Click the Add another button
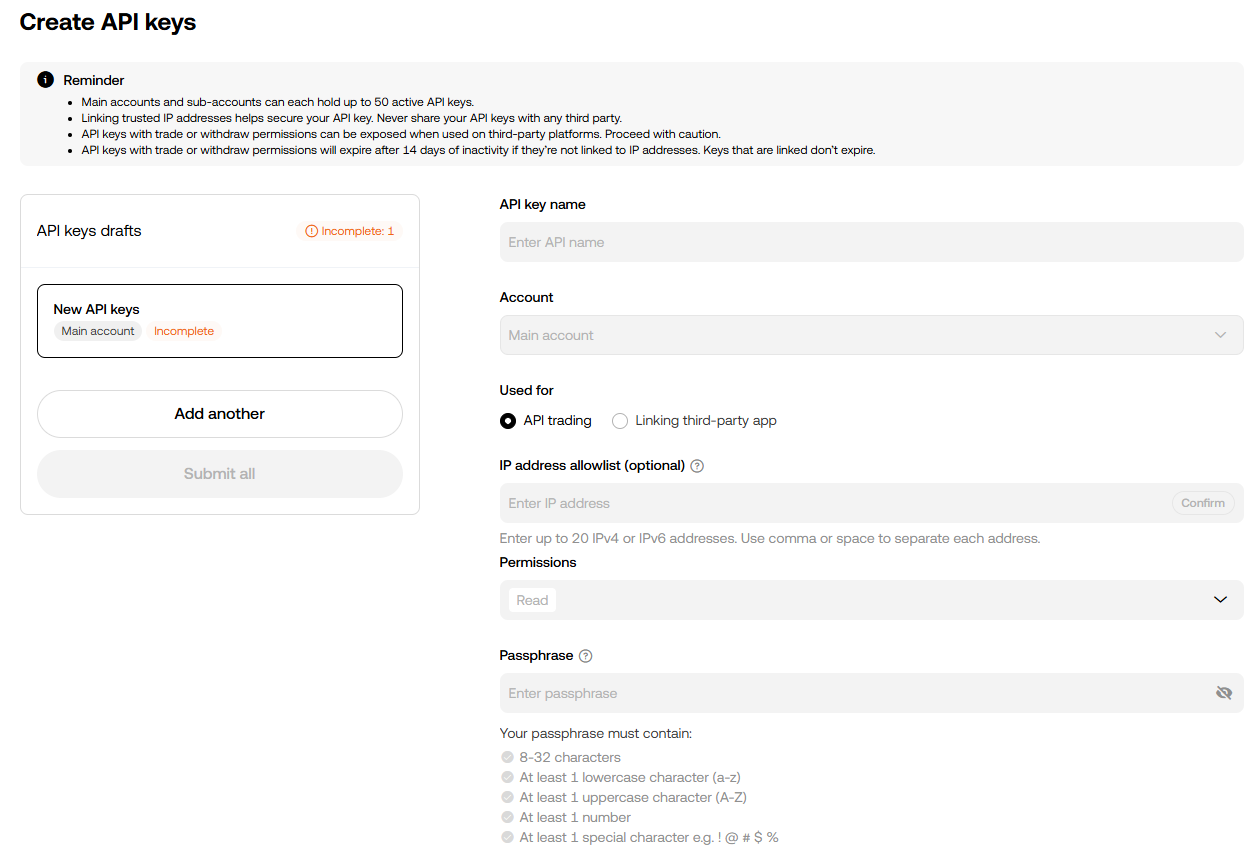This screenshot has height=859, width=1260. (x=220, y=414)
